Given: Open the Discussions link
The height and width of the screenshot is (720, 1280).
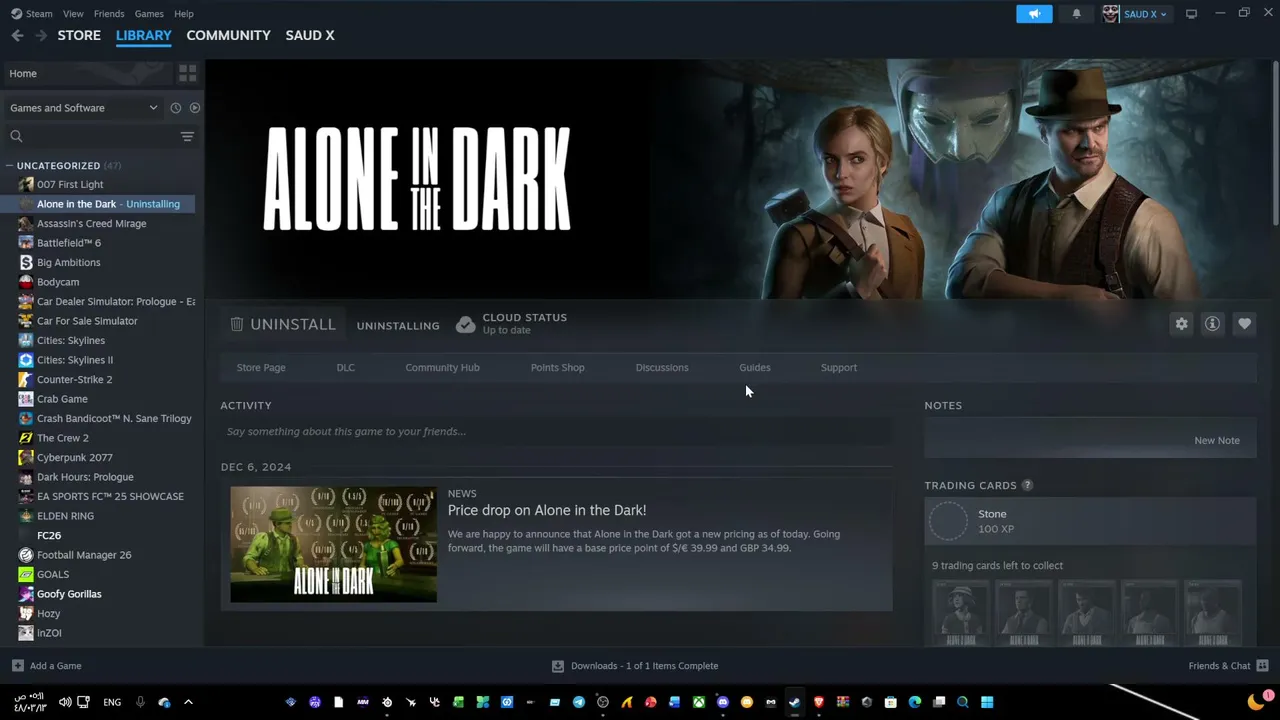Looking at the screenshot, I should pos(662,368).
